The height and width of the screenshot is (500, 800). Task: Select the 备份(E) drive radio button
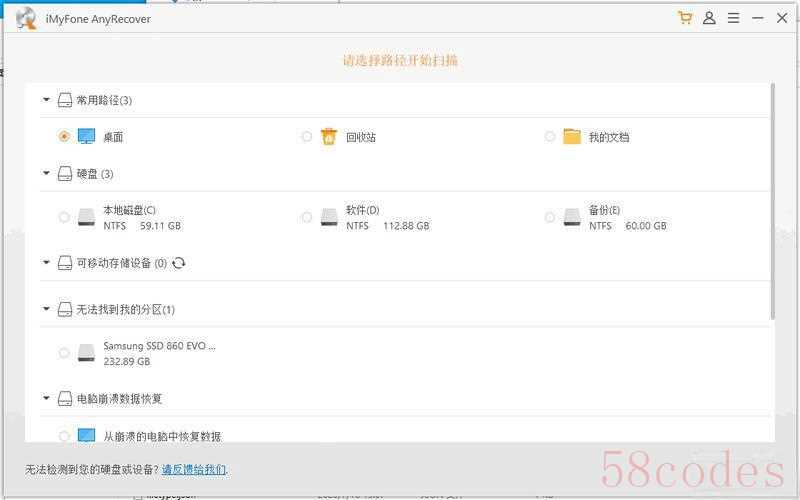[549, 217]
